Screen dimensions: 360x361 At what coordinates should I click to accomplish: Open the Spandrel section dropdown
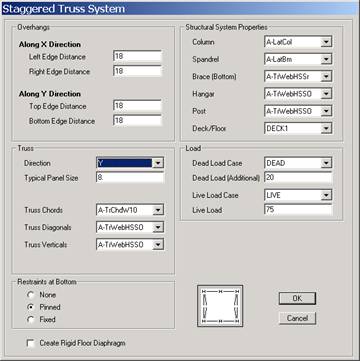pos(326,59)
